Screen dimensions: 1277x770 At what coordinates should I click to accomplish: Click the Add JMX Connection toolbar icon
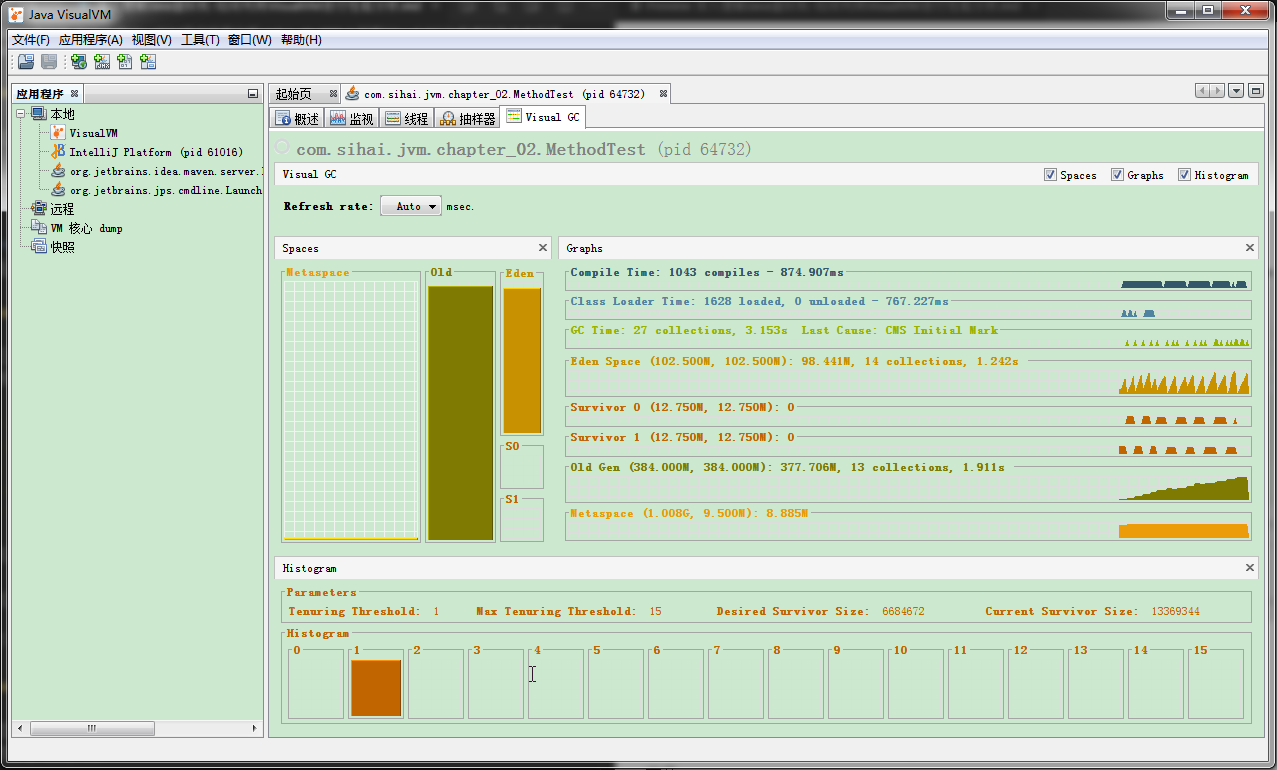tap(102, 62)
